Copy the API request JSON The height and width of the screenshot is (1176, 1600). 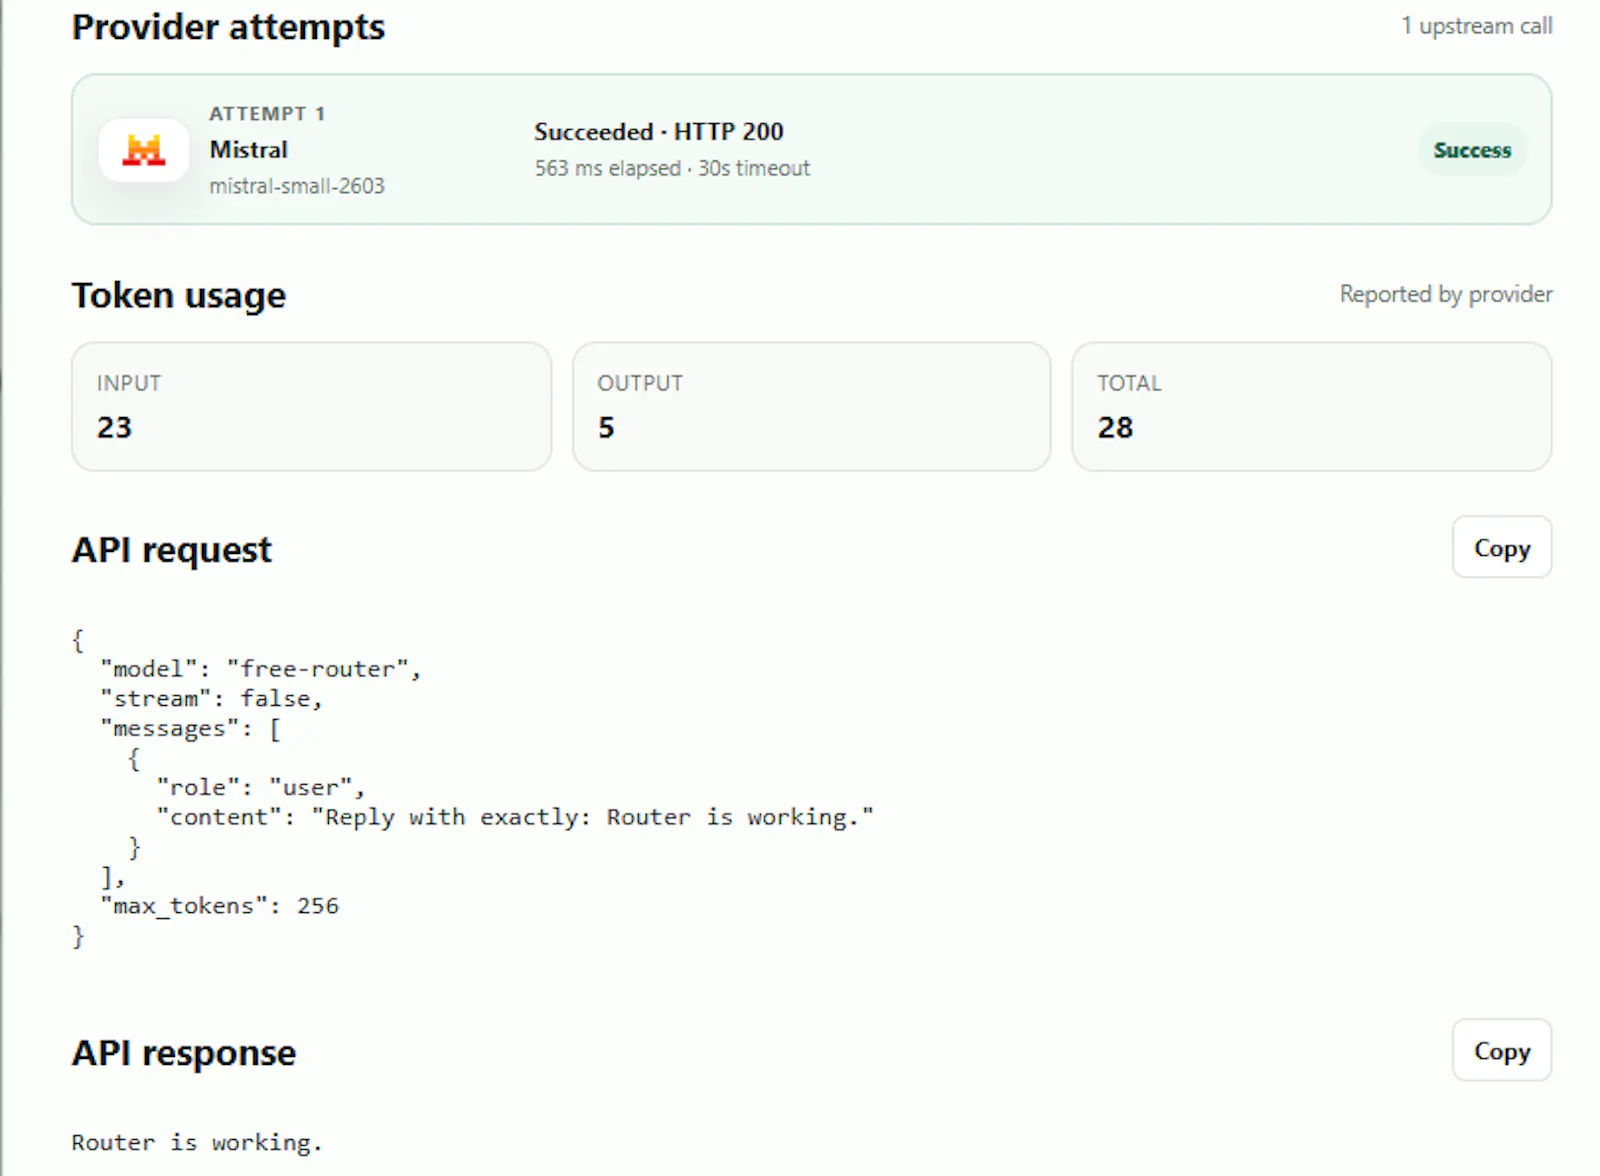[x=1501, y=547]
